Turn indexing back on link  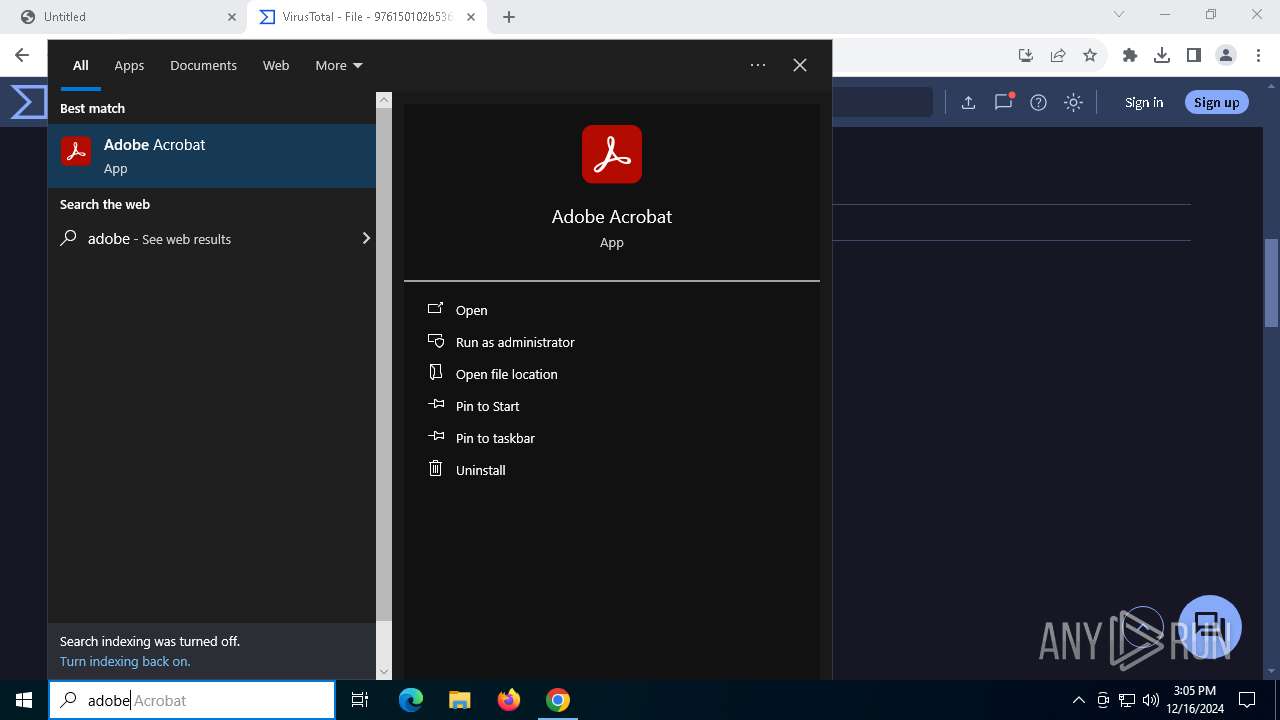pos(125,661)
